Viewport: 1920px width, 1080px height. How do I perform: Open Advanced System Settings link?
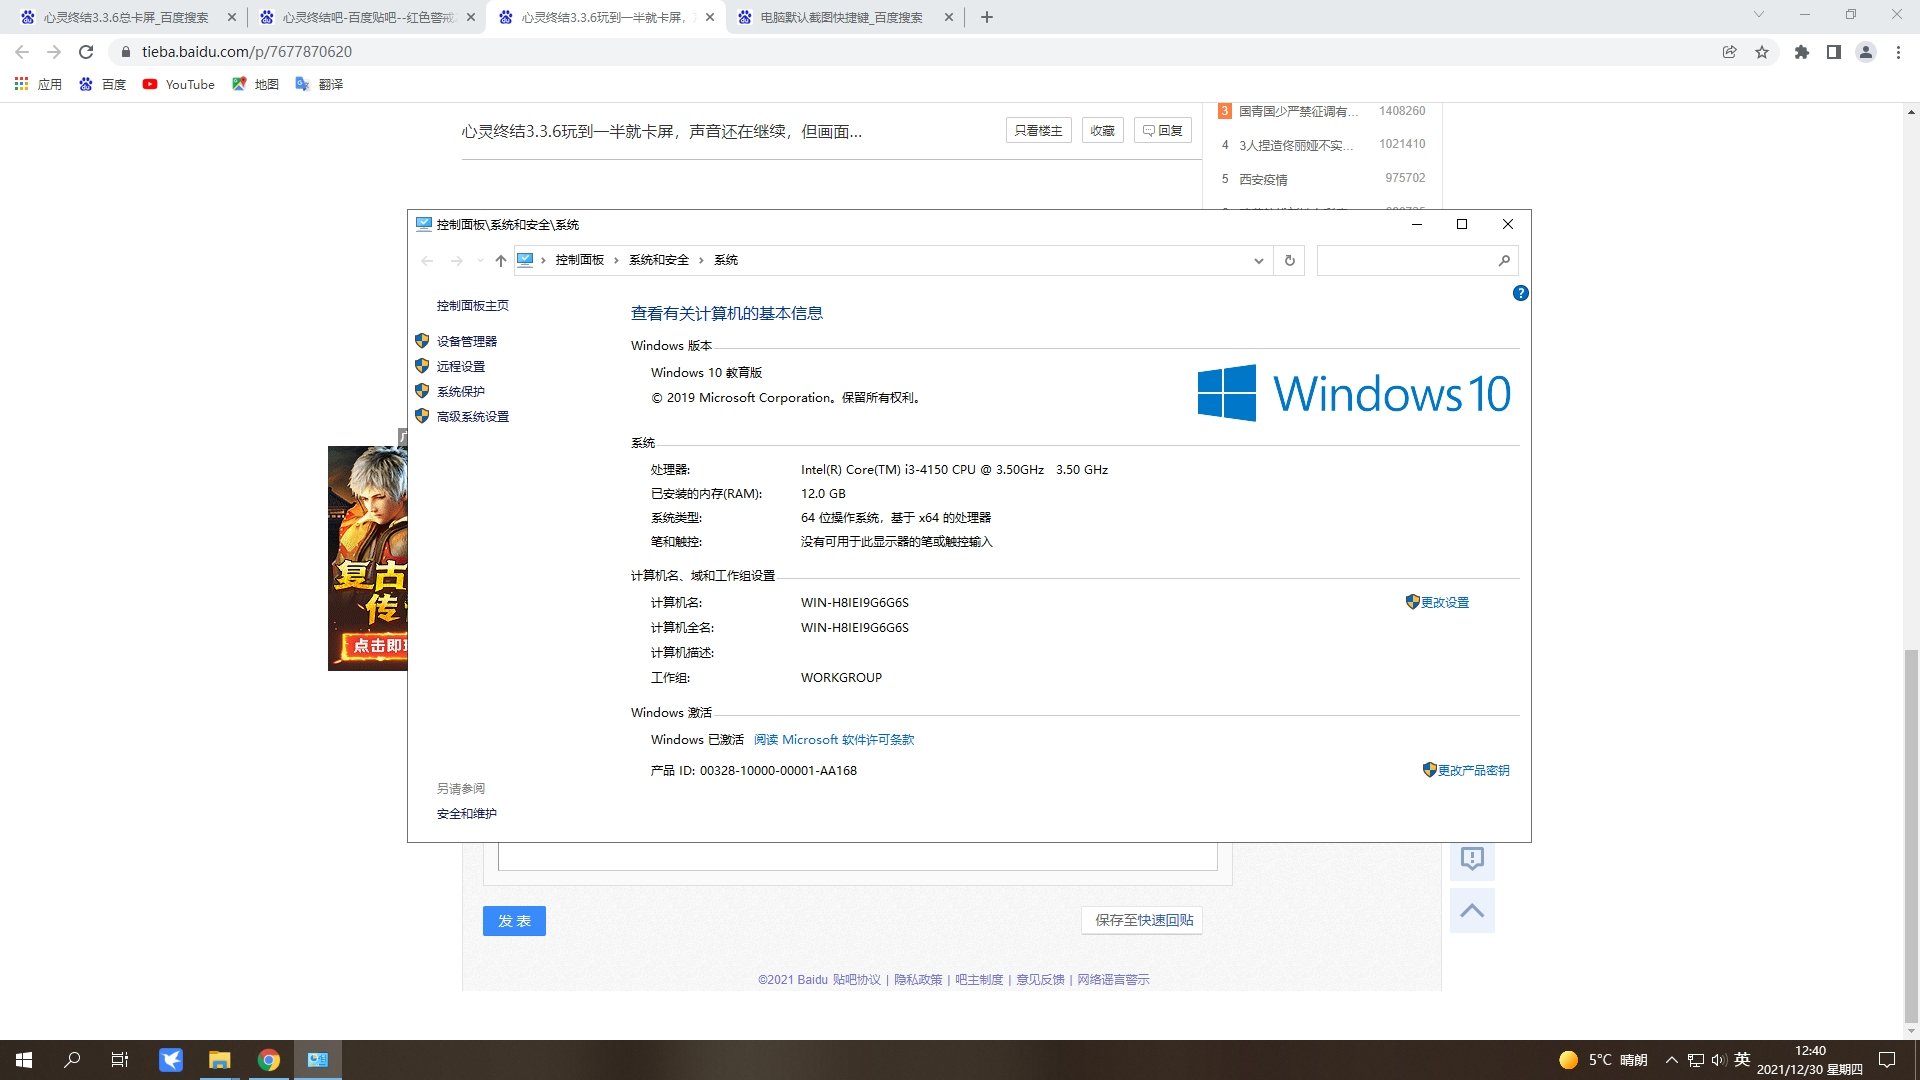472,416
